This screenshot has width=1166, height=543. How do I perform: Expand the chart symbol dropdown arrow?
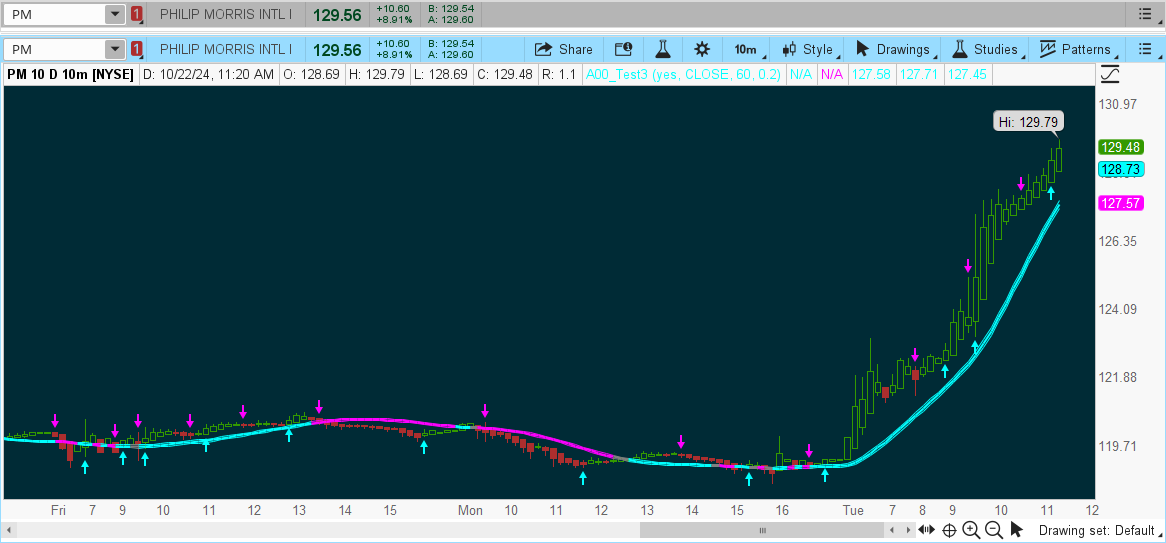coord(115,49)
